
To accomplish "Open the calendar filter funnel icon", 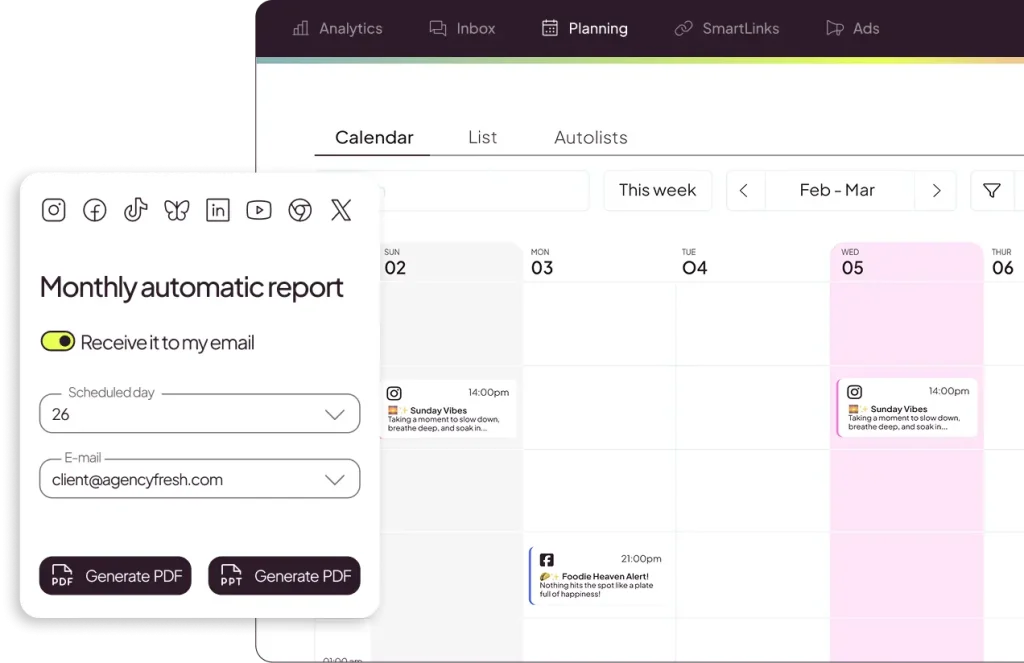I will point(992,191).
